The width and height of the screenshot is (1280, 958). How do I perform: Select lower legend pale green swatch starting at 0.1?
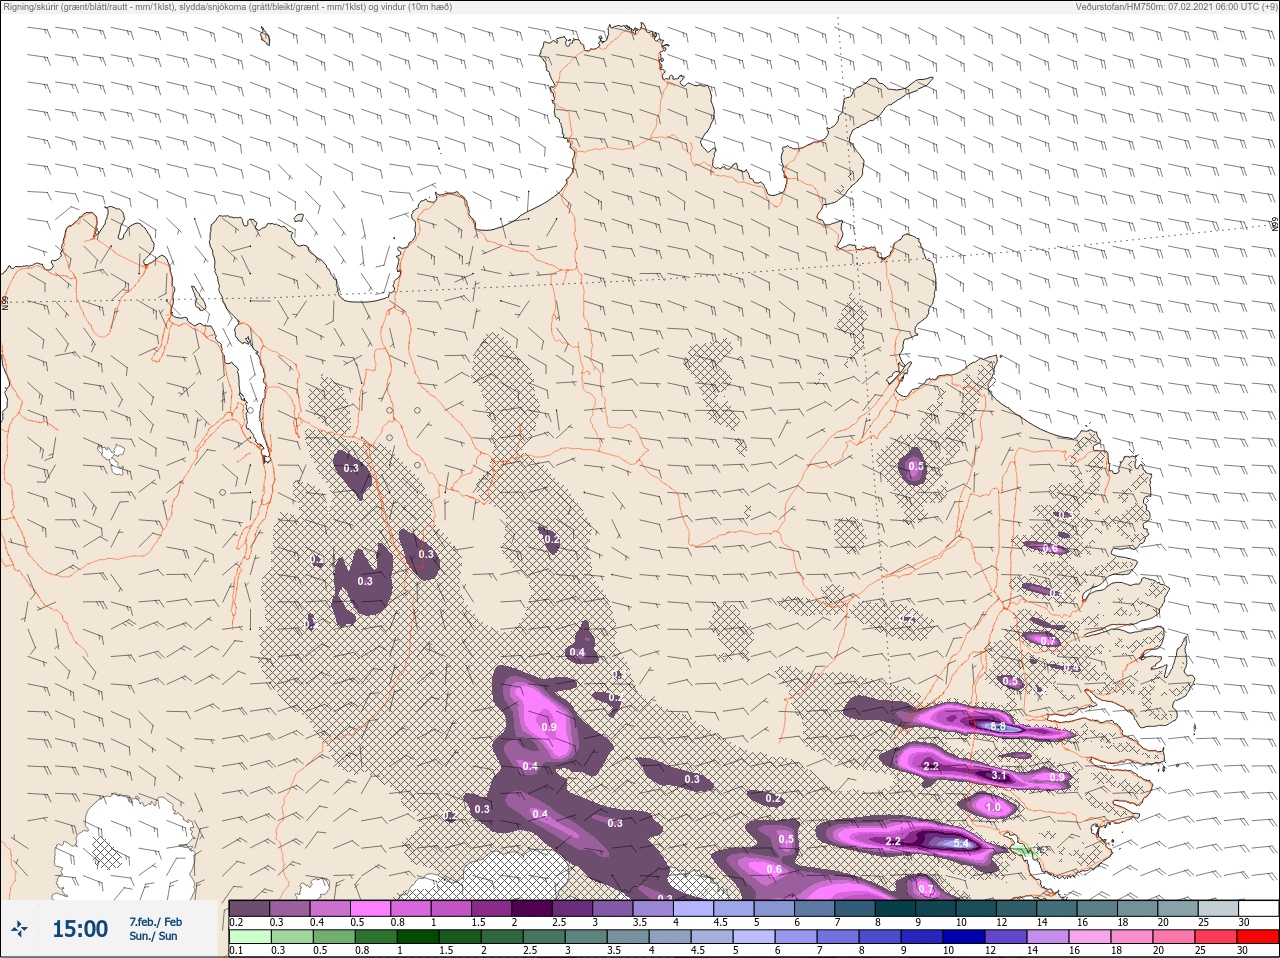[x=250, y=937]
